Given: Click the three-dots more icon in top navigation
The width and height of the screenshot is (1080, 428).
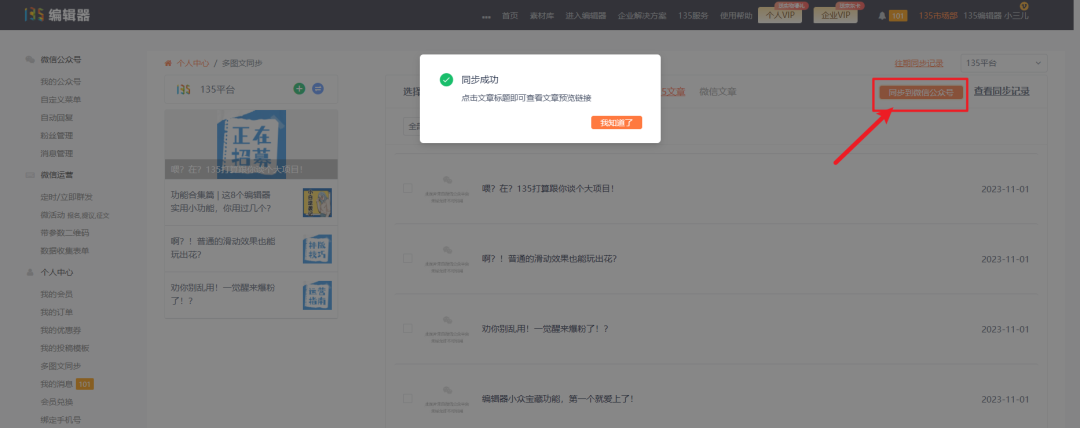Looking at the screenshot, I should 486,17.
